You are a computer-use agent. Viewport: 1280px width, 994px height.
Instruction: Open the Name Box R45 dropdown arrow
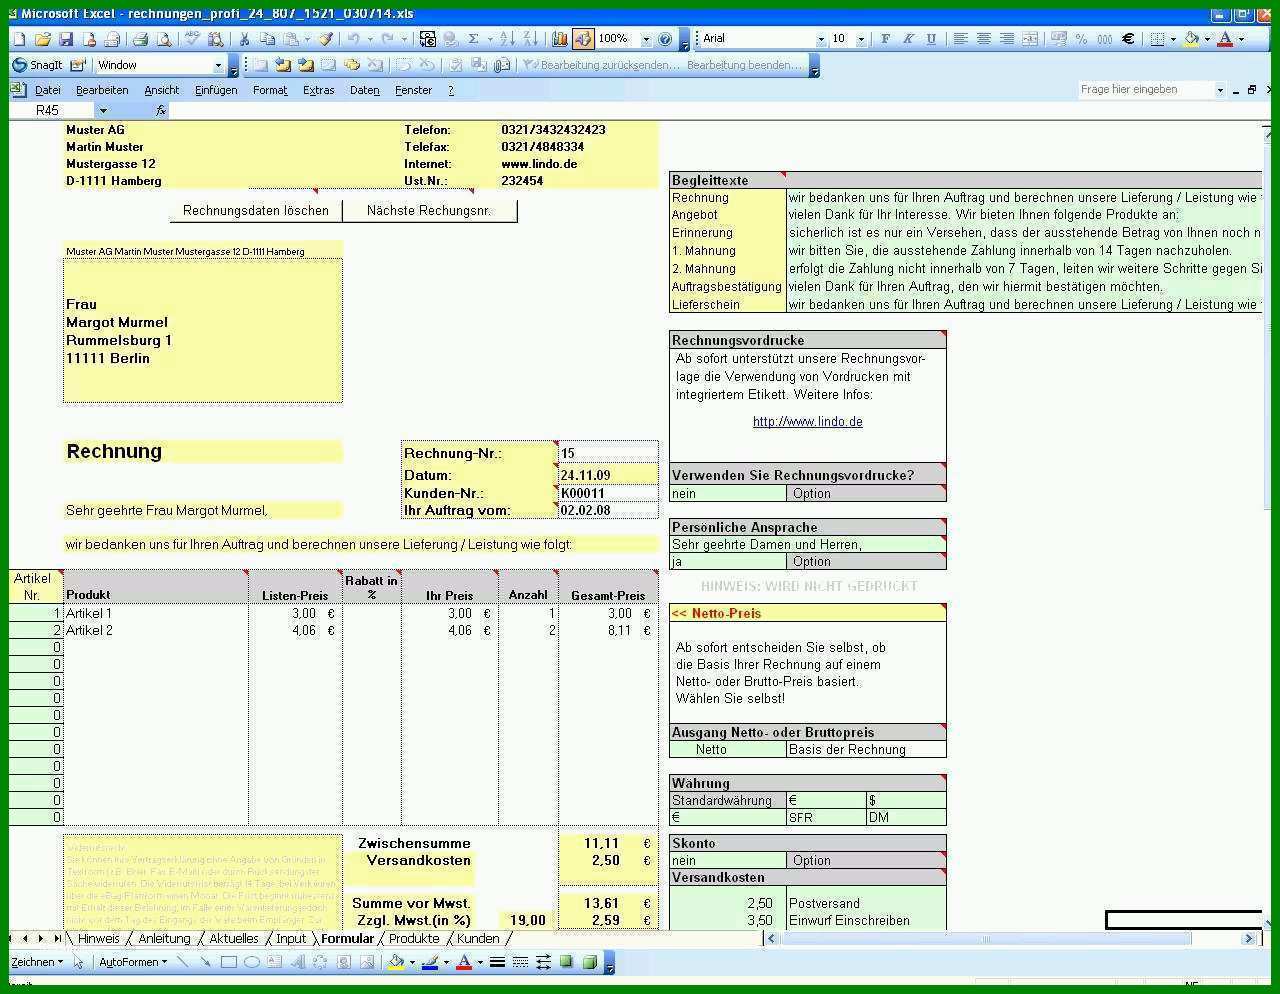pyautogui.click(x=102, y=111)
